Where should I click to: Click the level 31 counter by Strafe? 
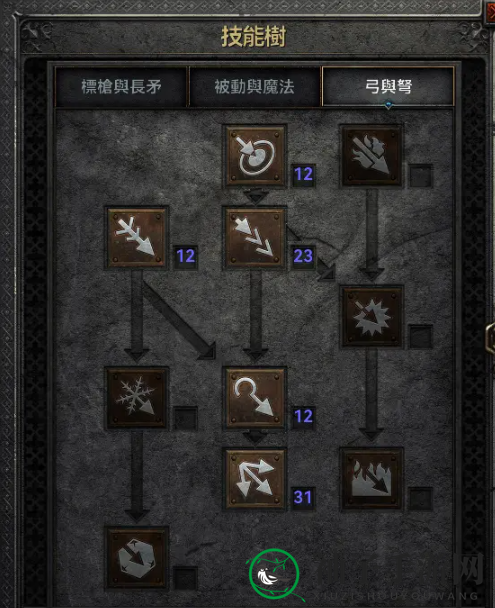(303, 497)
